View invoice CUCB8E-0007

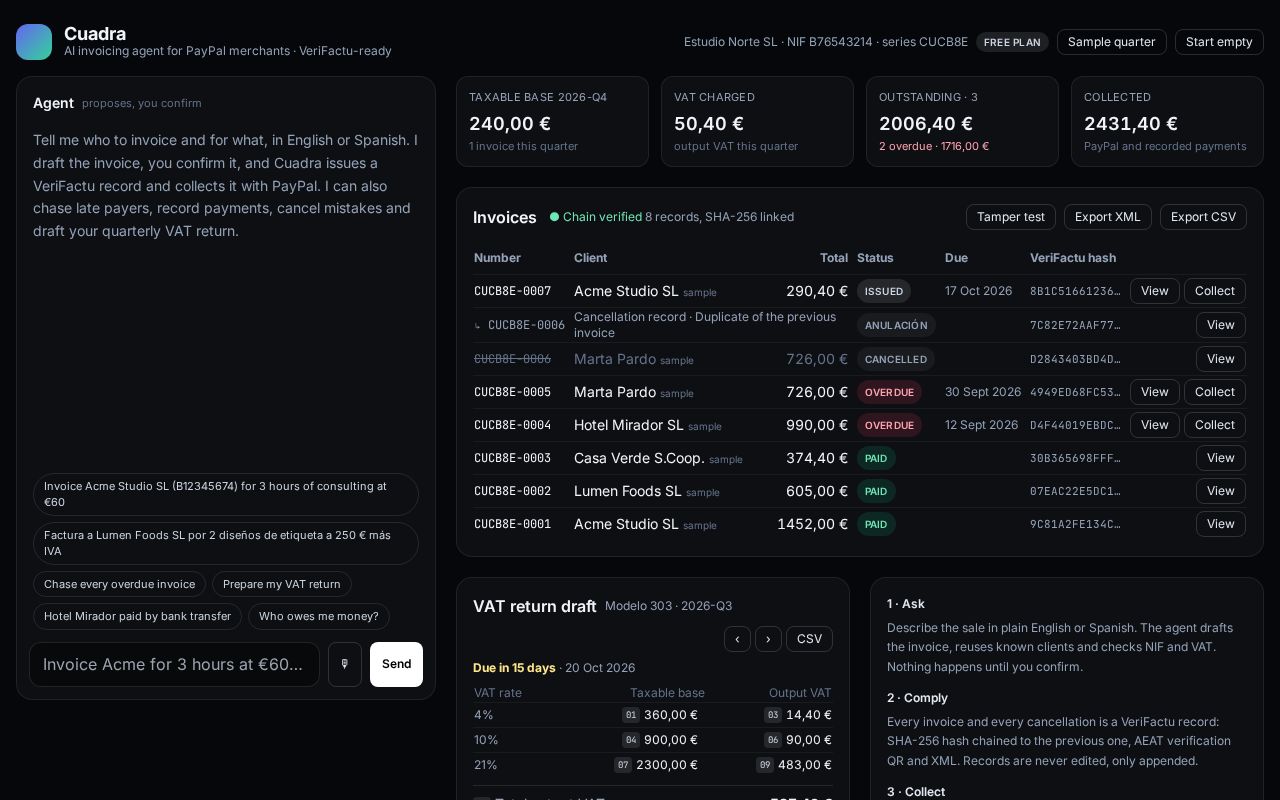click(x=1154, y=291)
